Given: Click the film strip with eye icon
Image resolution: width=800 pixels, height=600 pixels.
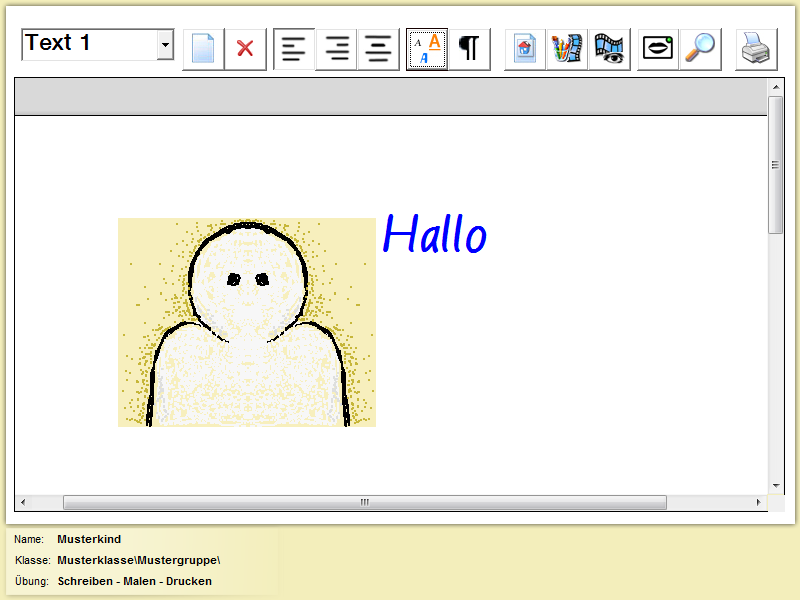Looking at the screenshot, I should 608,48.
